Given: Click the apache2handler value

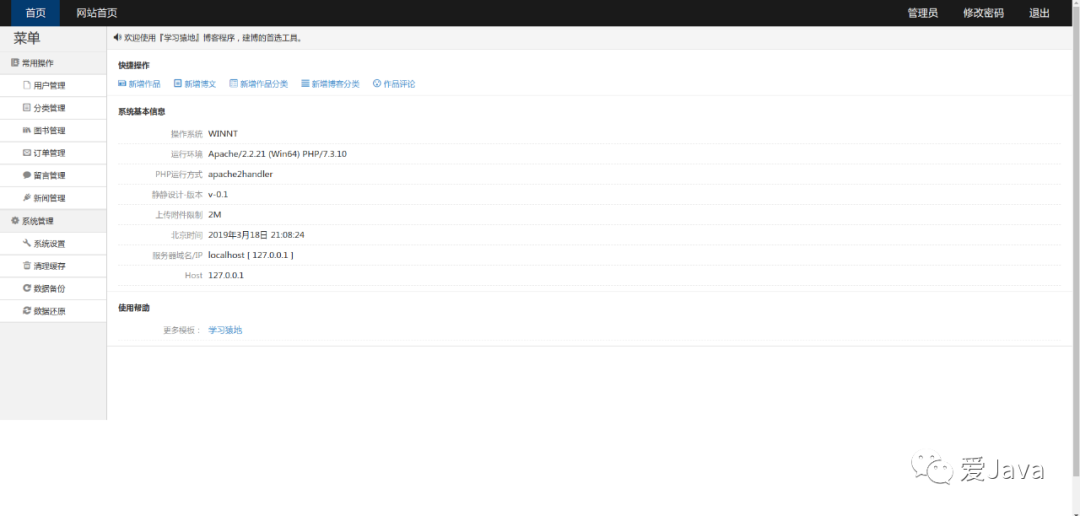Looking at the screenshot, I should [x=240, y=174].
